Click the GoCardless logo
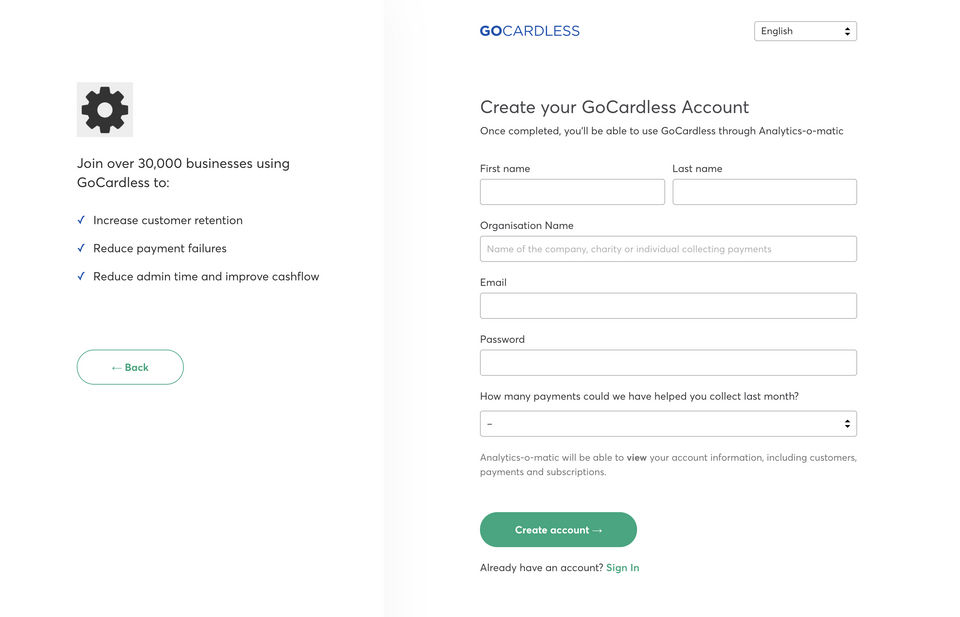 pos(529,31)
